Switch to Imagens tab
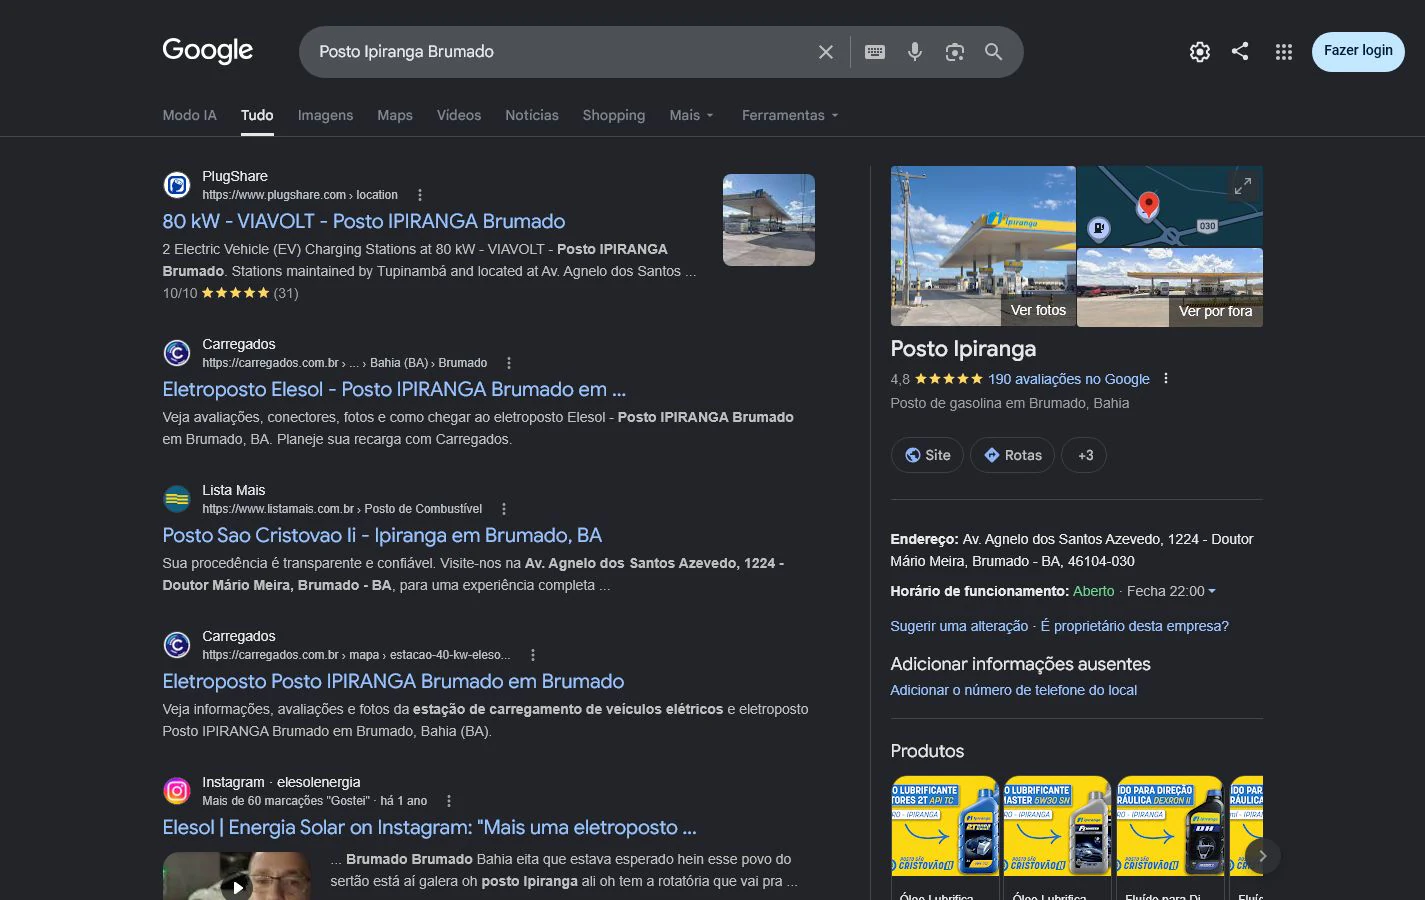 pos(325,115)
